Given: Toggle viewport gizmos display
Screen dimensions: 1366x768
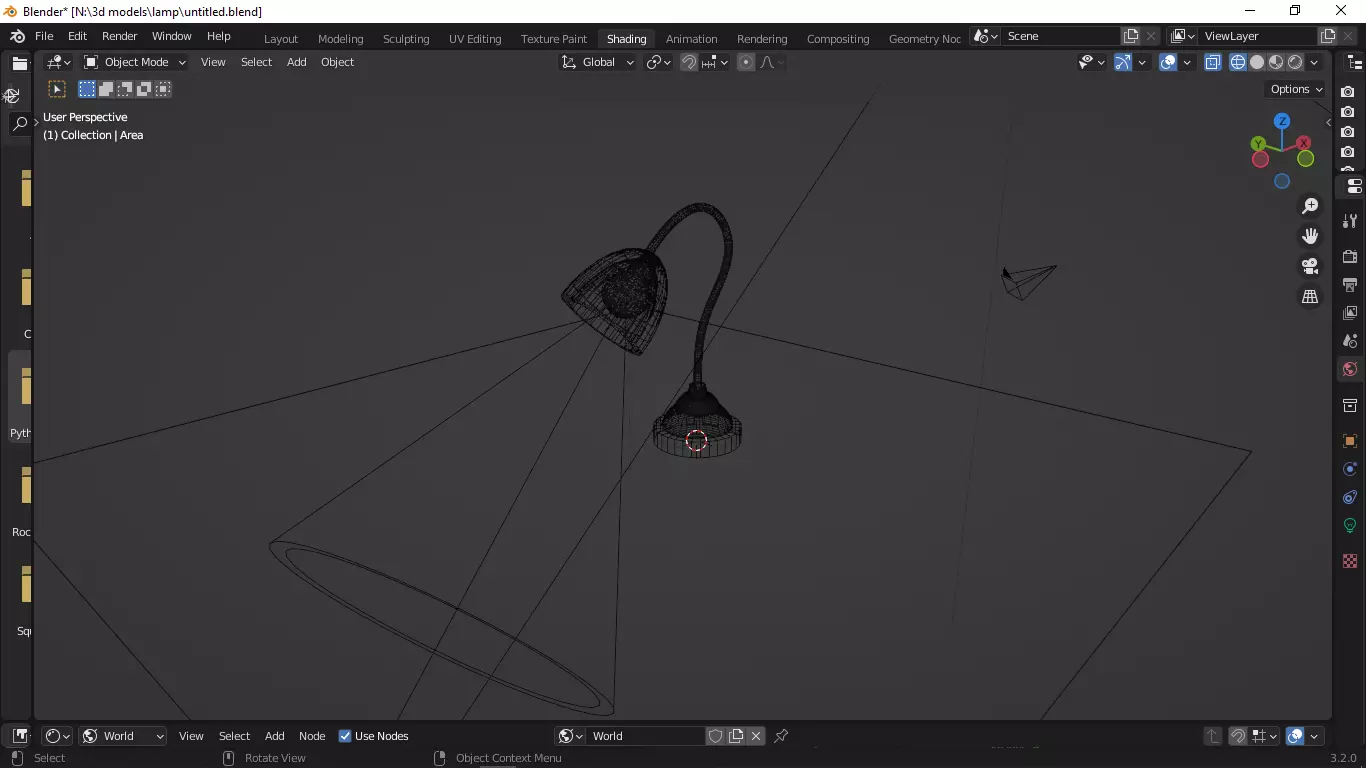Looking at the screenshot, I should coord(1123,62).
